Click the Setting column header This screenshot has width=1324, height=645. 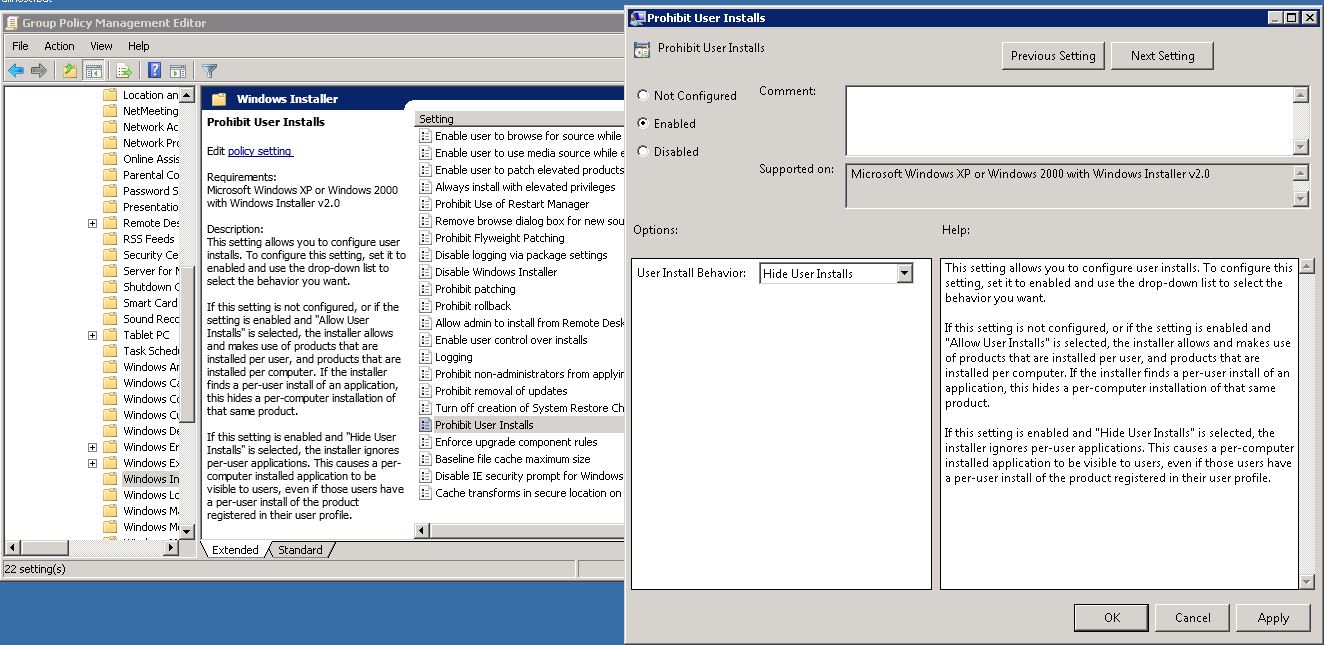coord(520,119)
